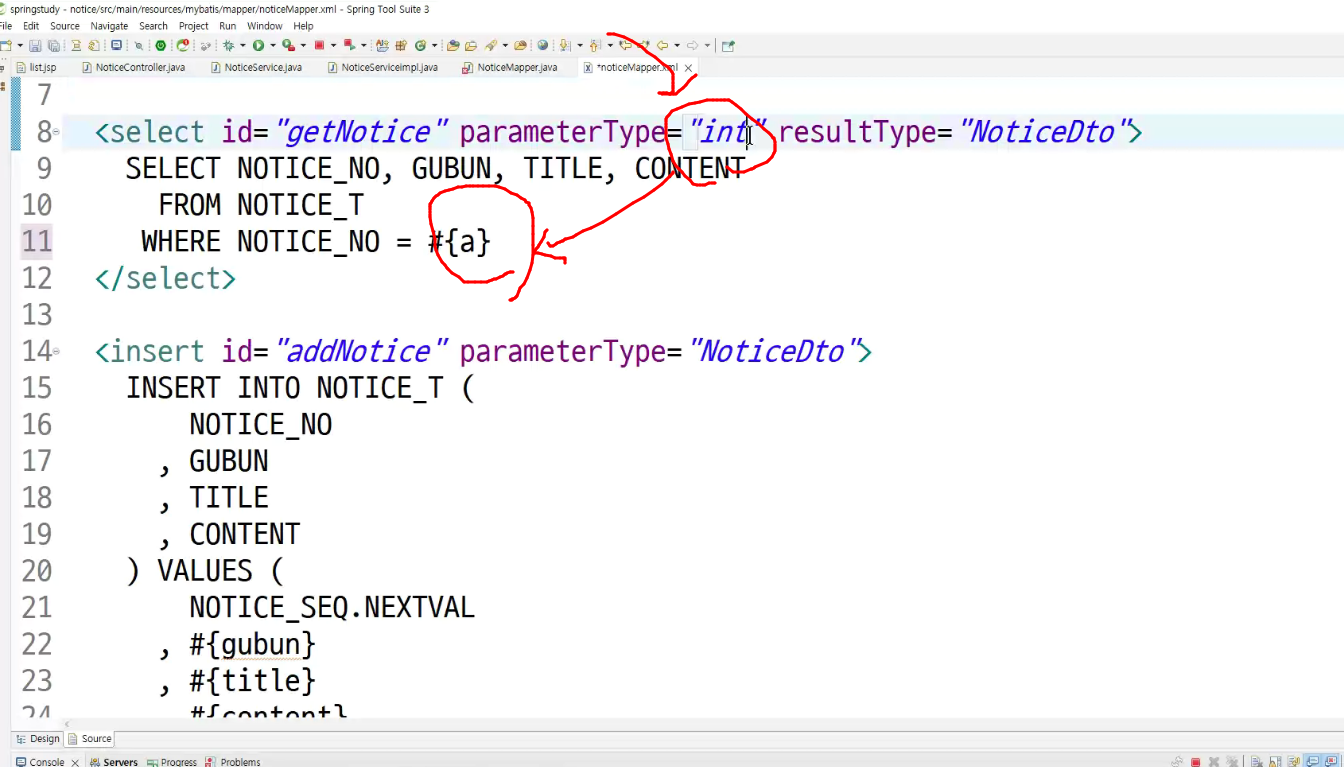
Task: Open the New wizard dropdown arrow
Action: (20, 45)
